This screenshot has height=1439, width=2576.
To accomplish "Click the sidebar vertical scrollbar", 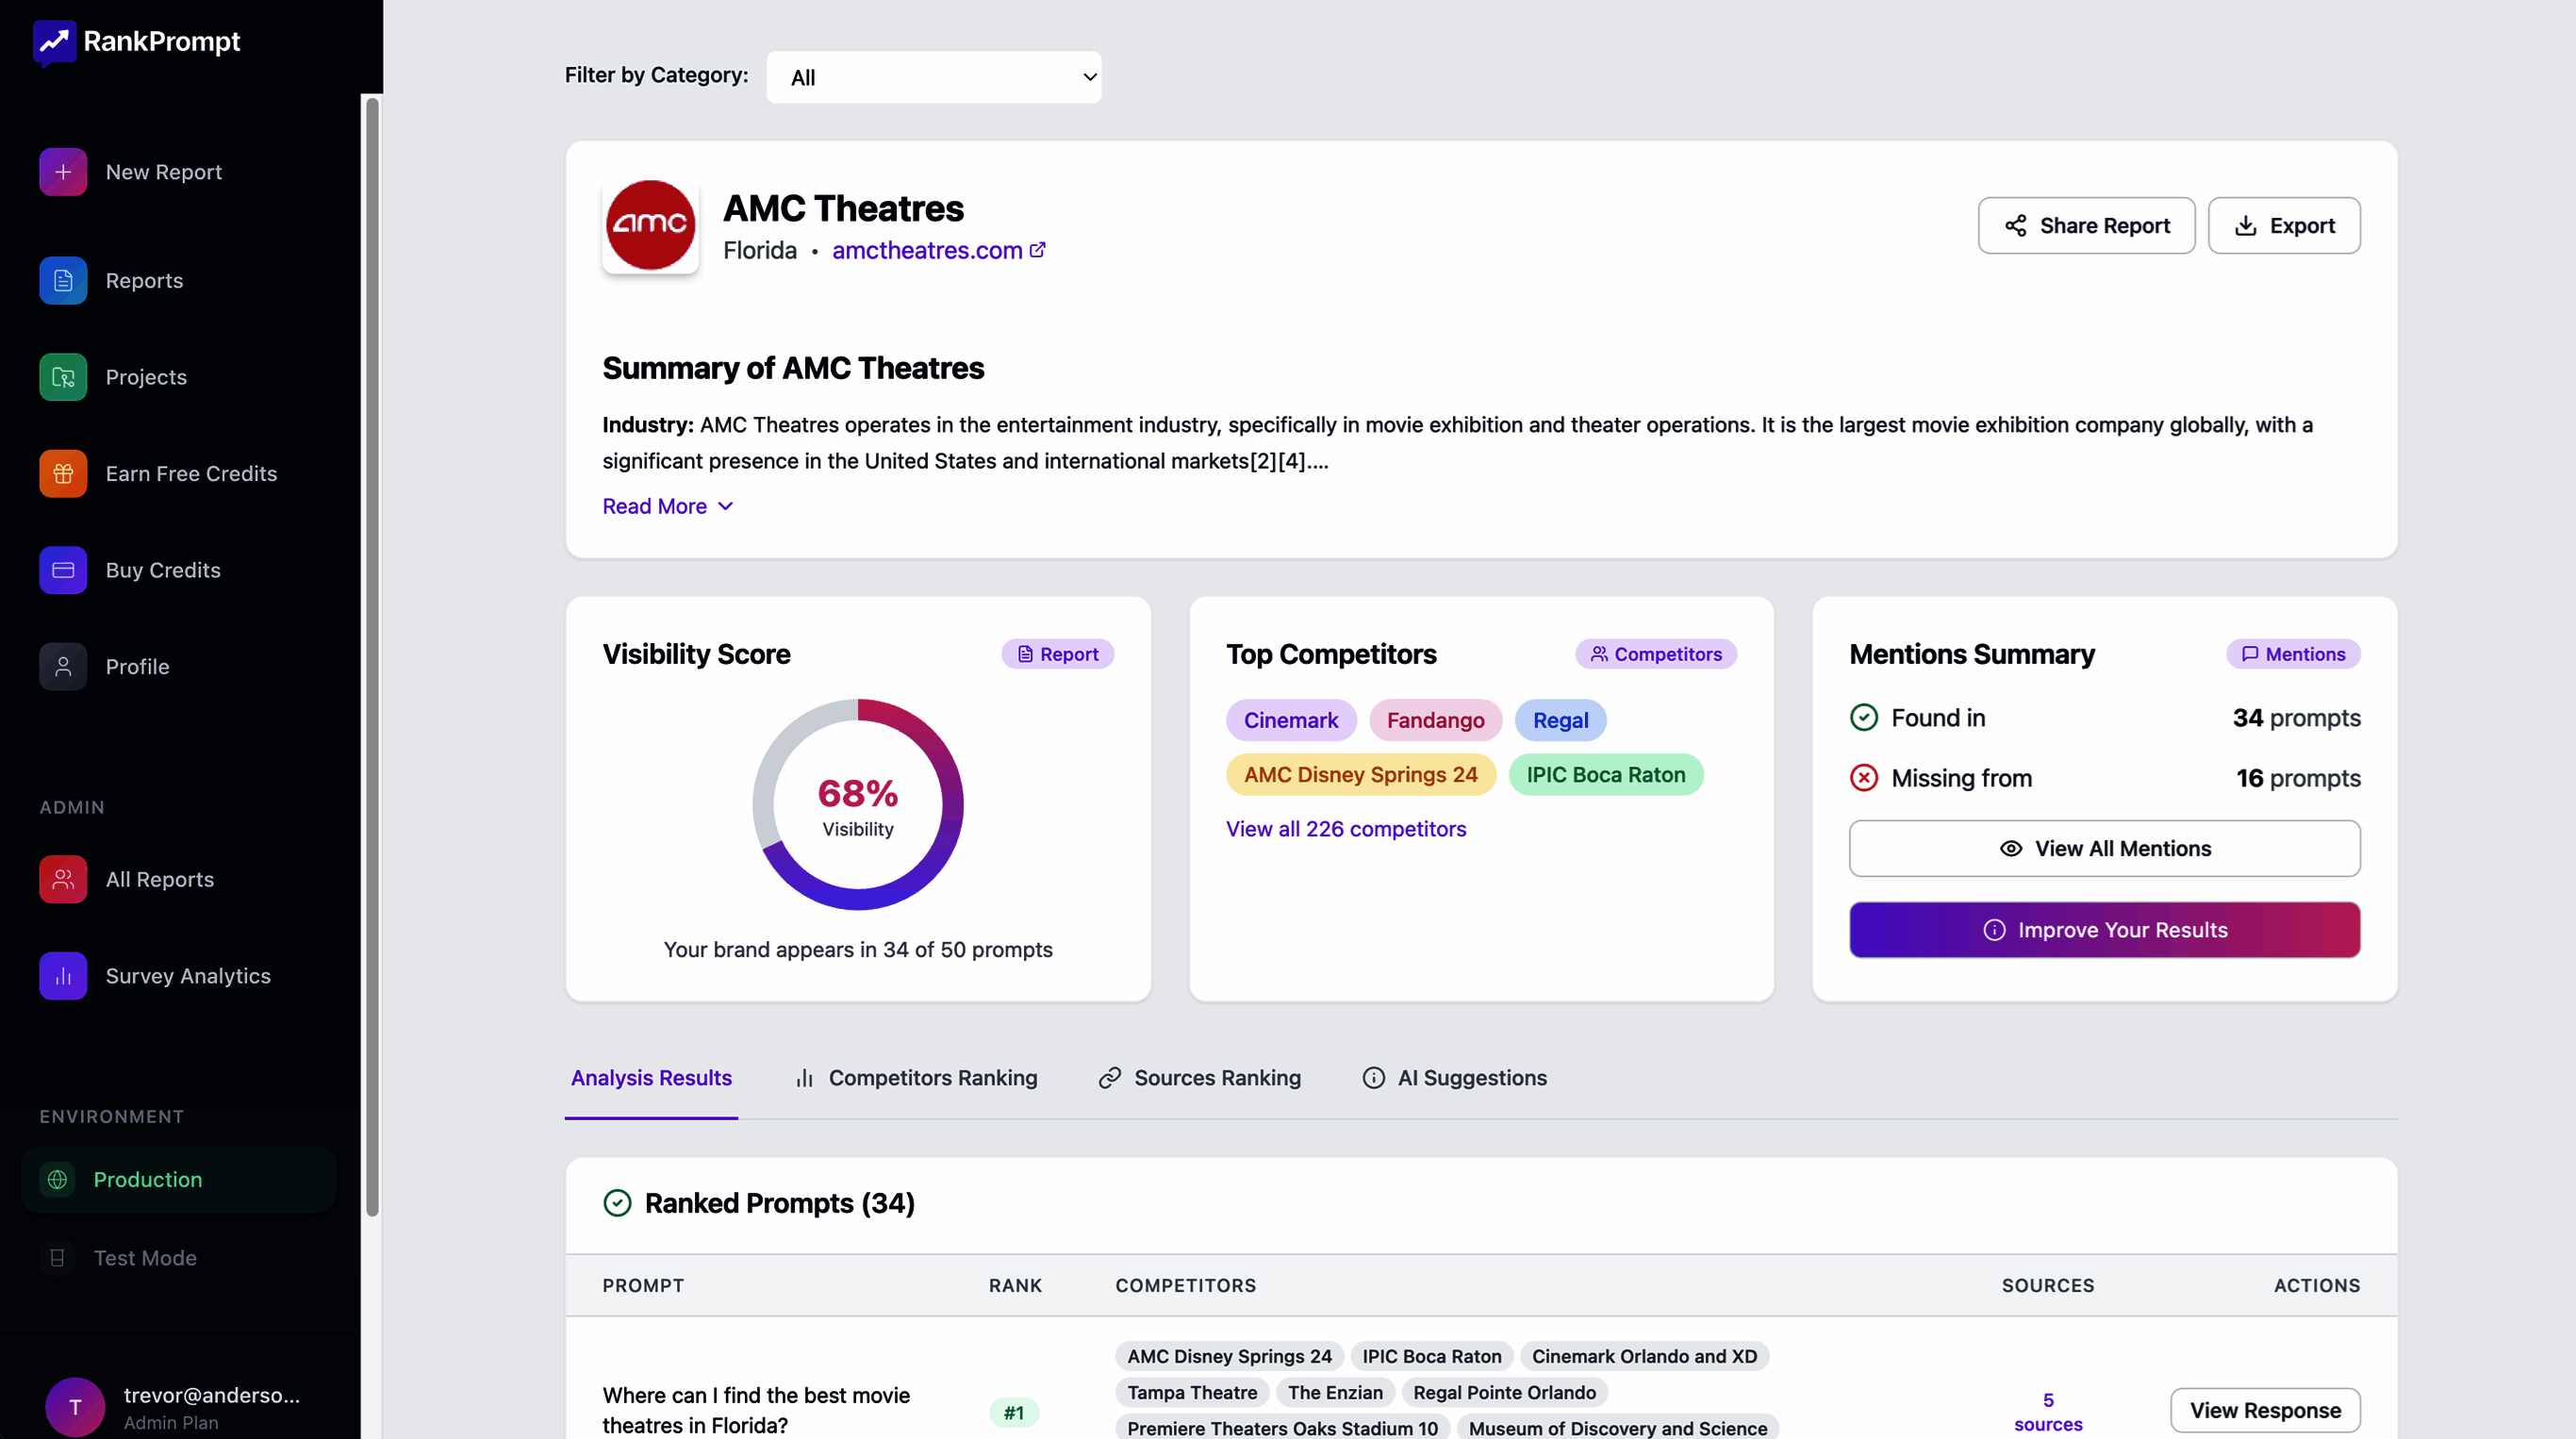I will [372, 656].
